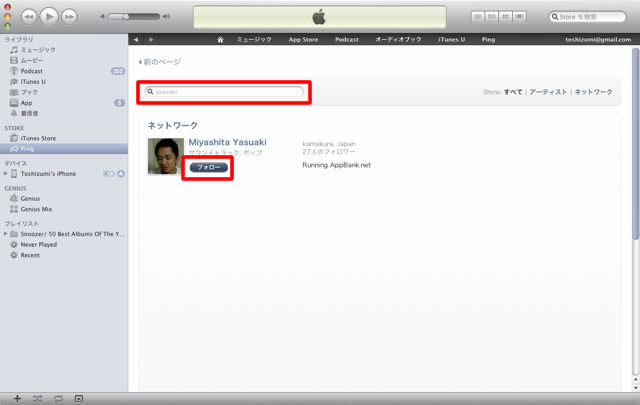Select Toshizumi's iPhone device
Viewport: 640px width, 405px height.
click(x=48, y=174)
